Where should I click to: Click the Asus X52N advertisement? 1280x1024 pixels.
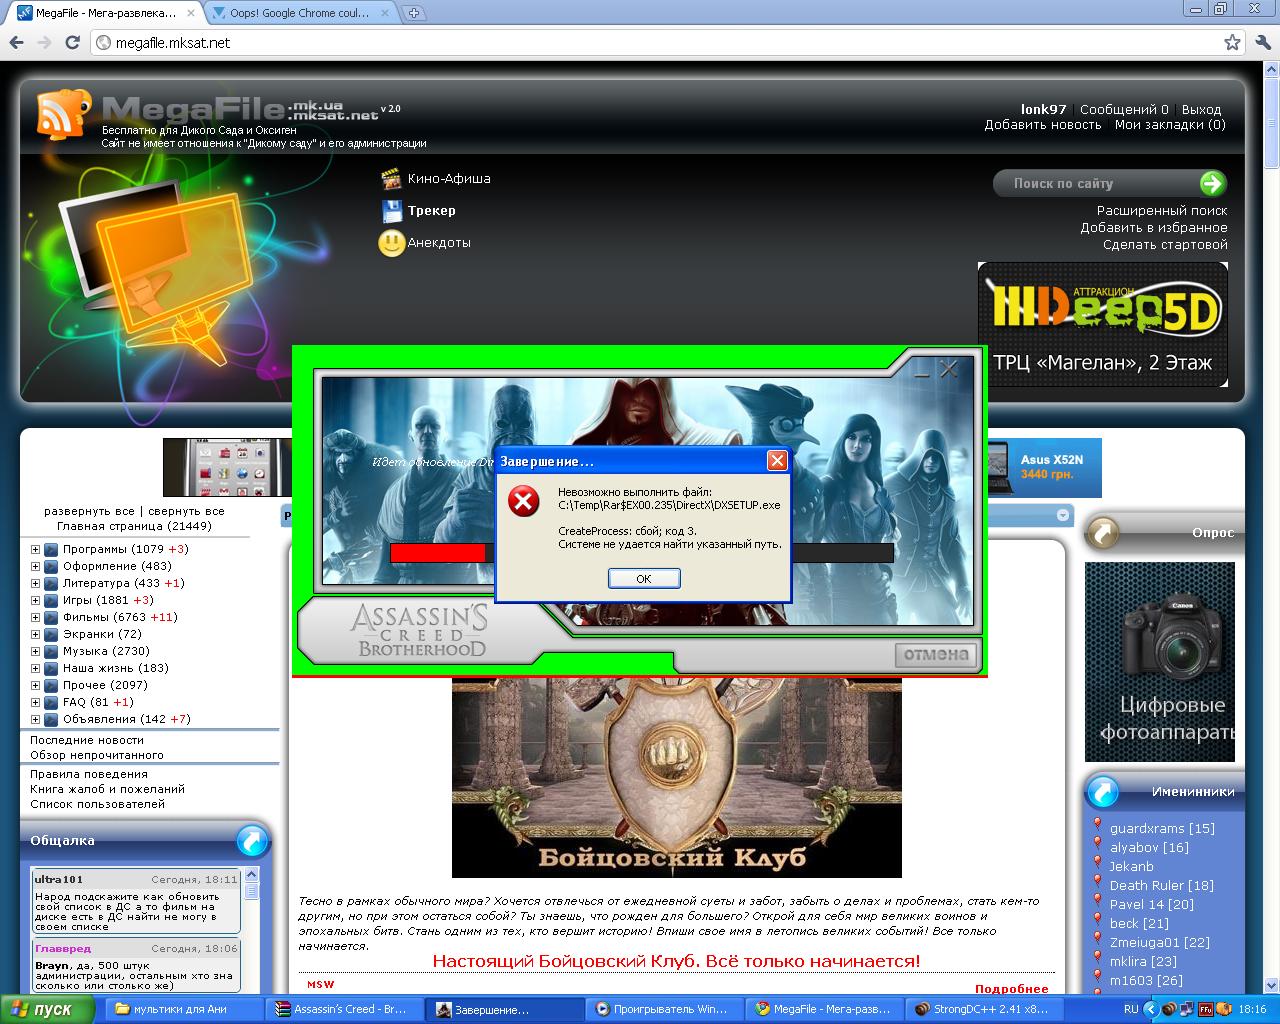(1044, 467)
